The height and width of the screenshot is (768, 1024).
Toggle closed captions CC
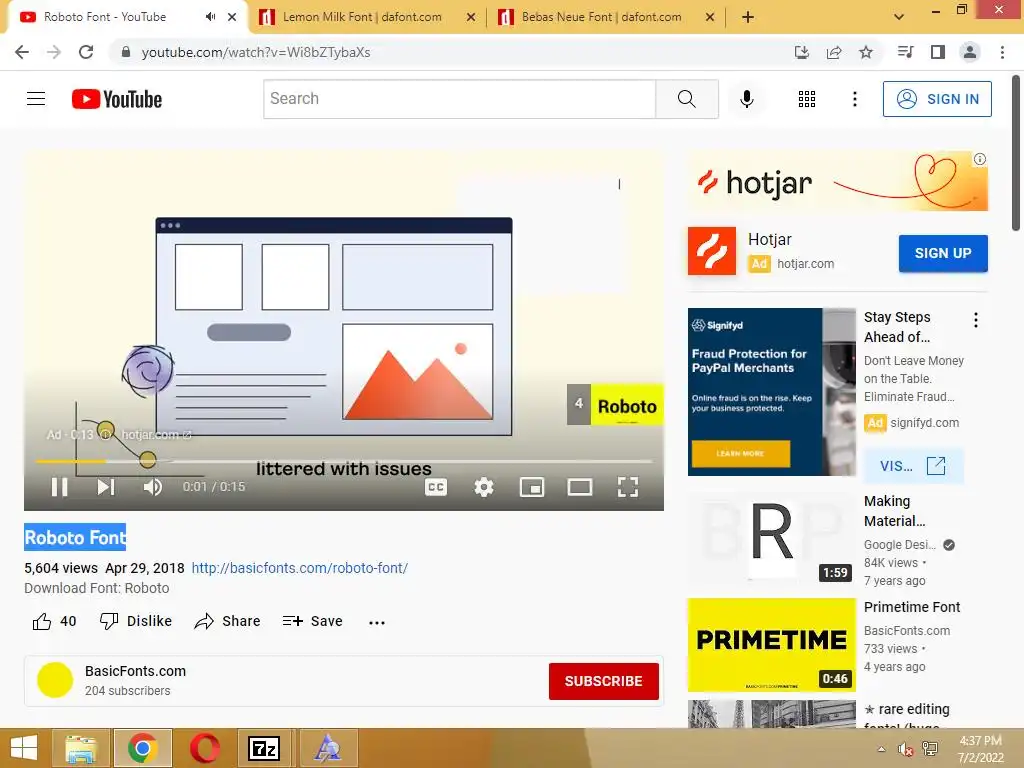click(436, 487)
